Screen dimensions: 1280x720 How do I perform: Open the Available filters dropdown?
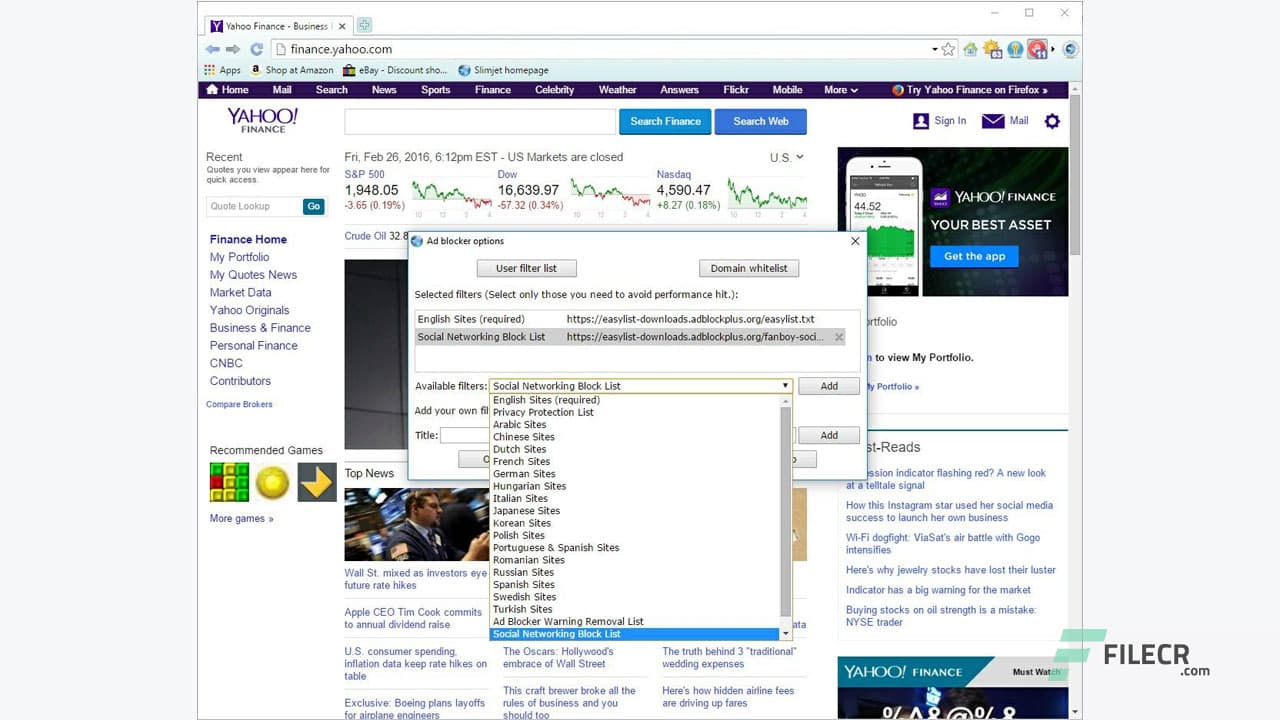[x=786, y=385]
